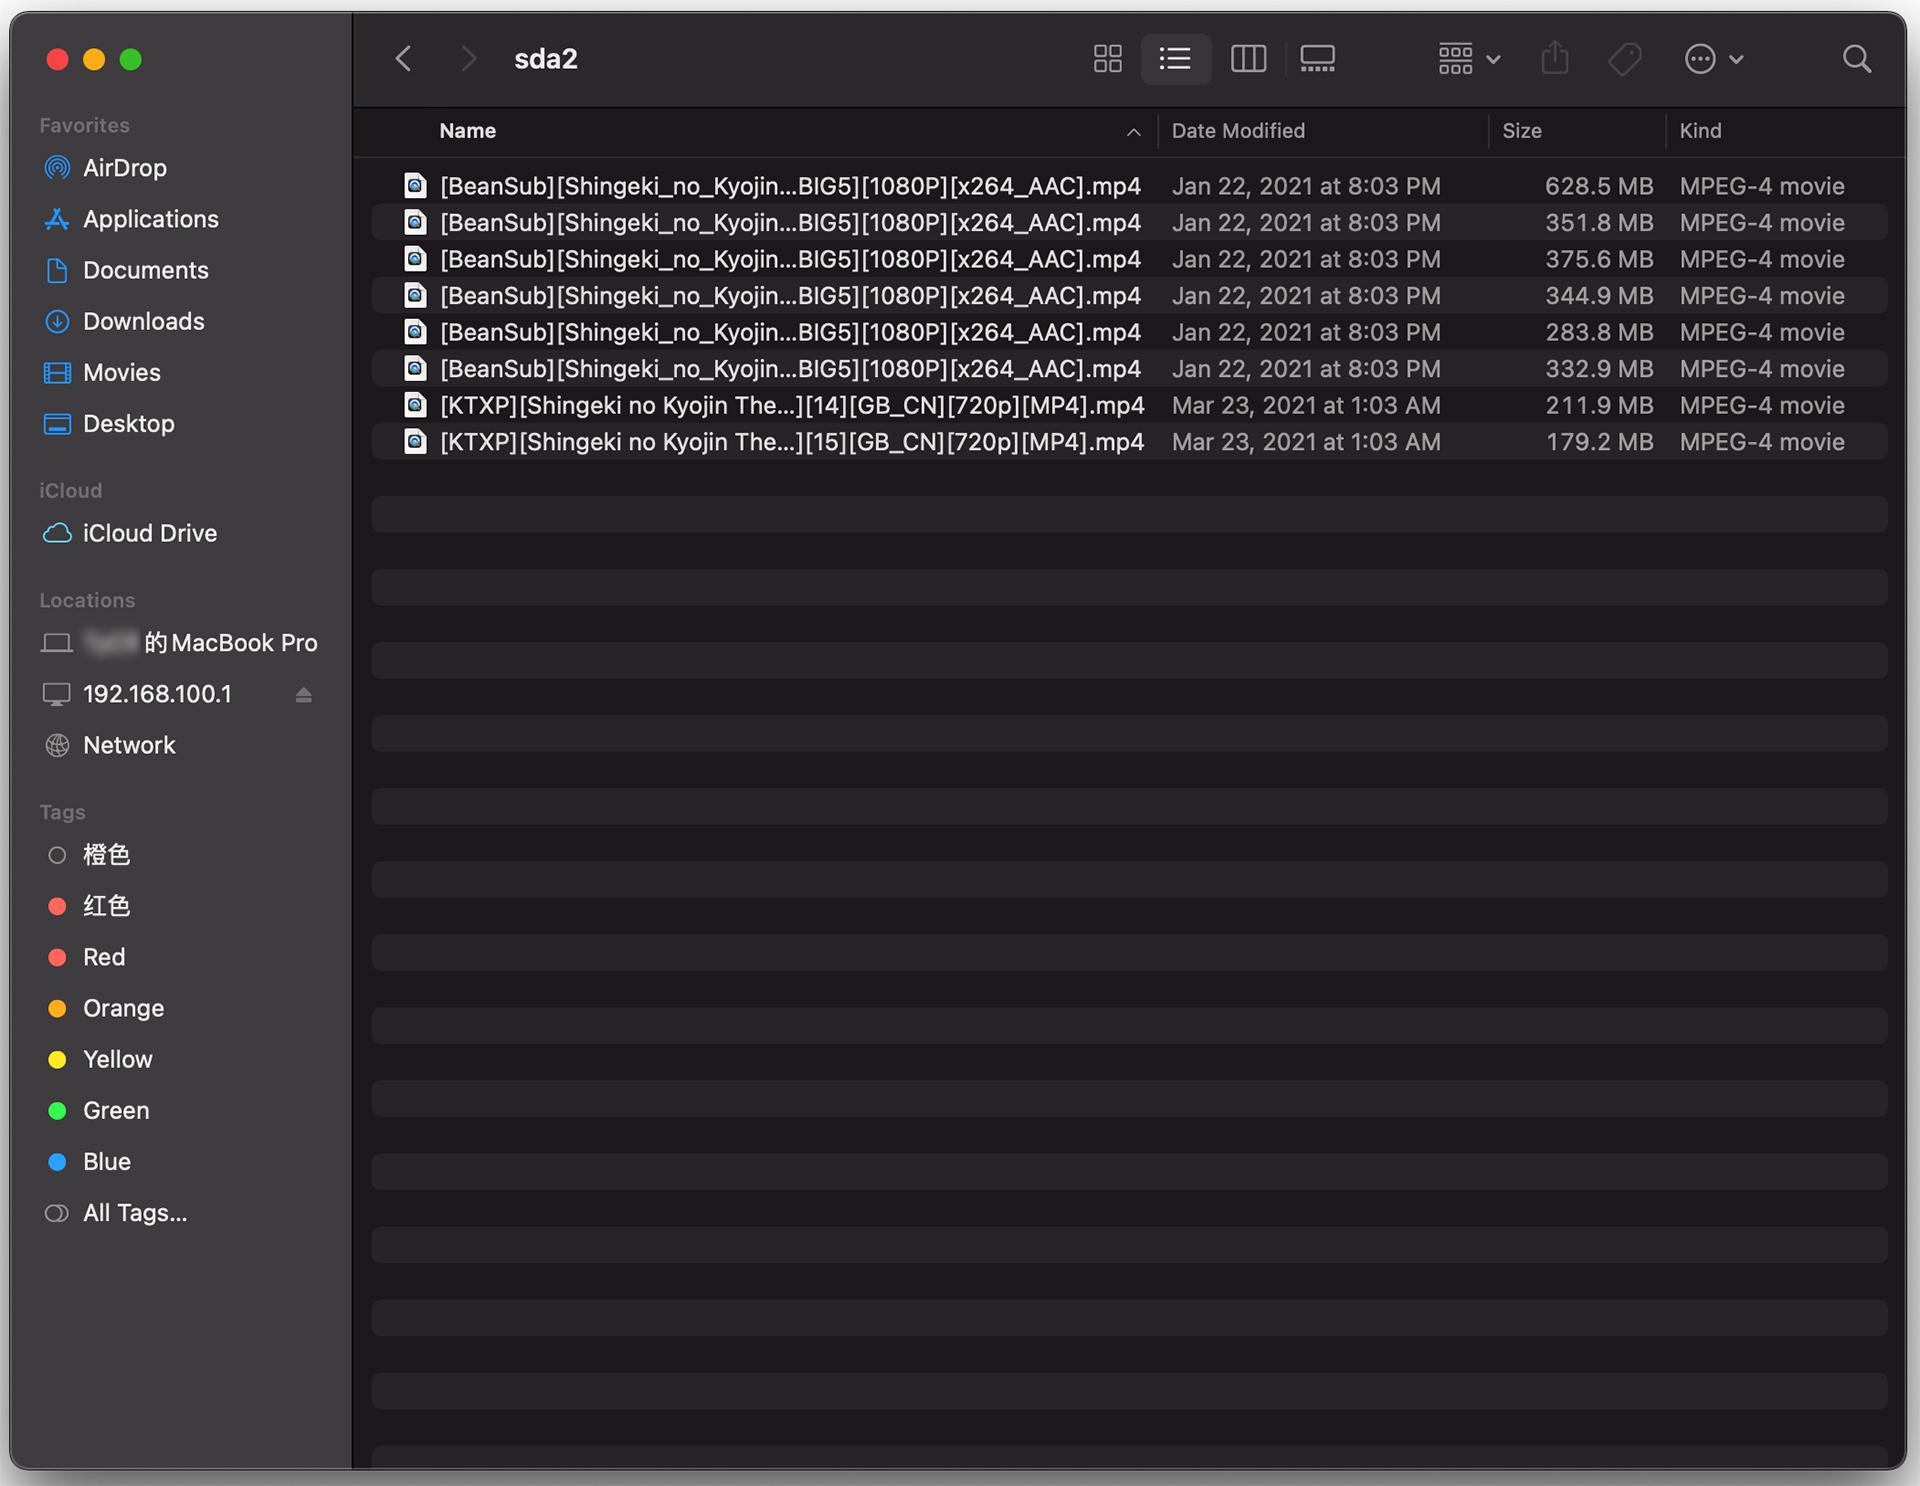Select list view toggle
1920x1486 pixels.
(x=1175, y=59)
